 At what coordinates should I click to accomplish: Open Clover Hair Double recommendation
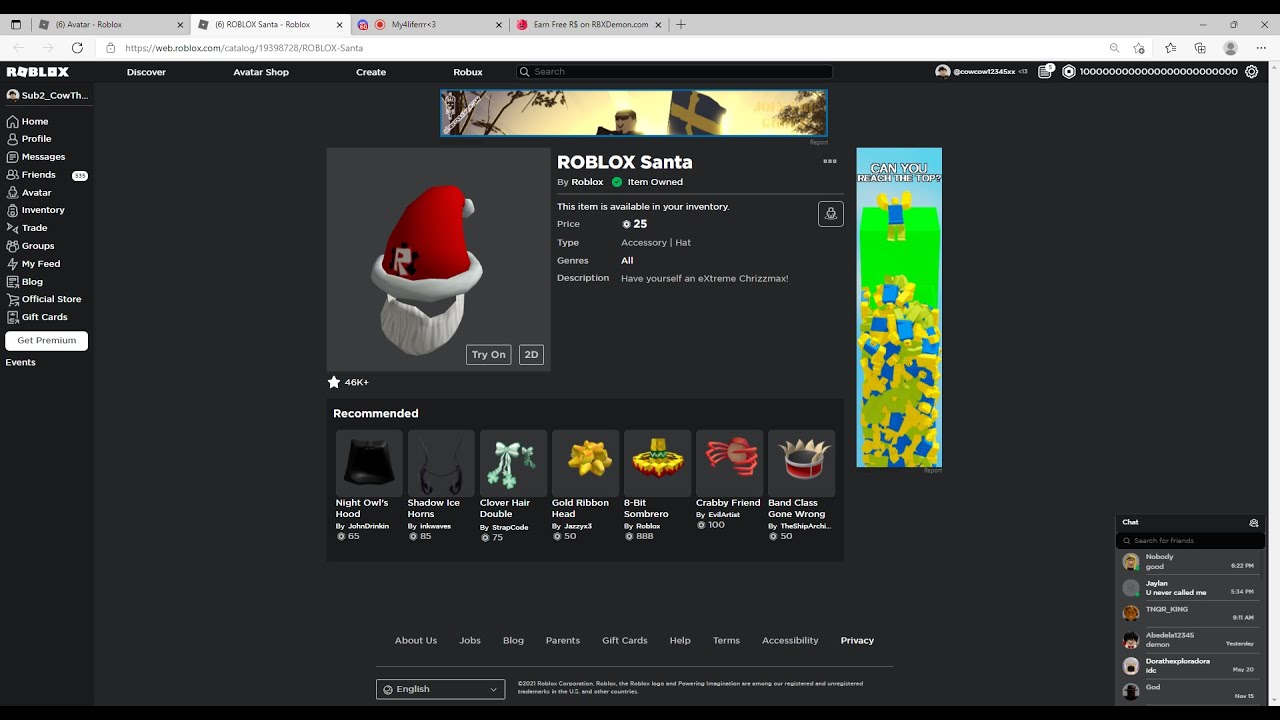click(513, 487)
